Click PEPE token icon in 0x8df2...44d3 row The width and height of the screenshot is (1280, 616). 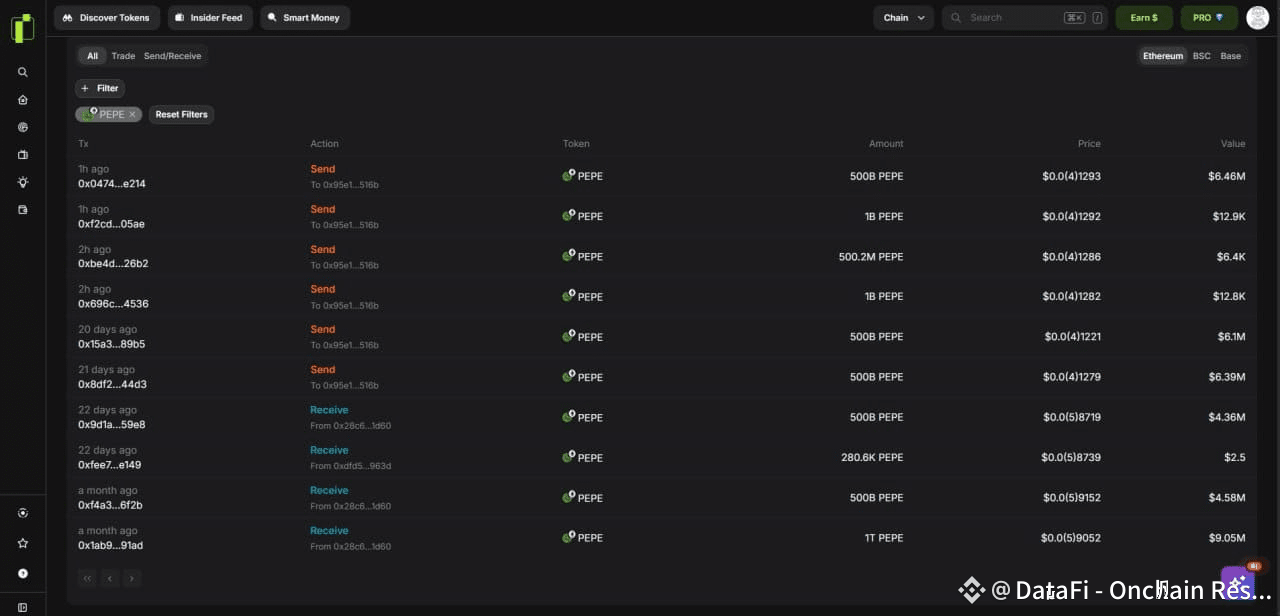pos(568,376)
